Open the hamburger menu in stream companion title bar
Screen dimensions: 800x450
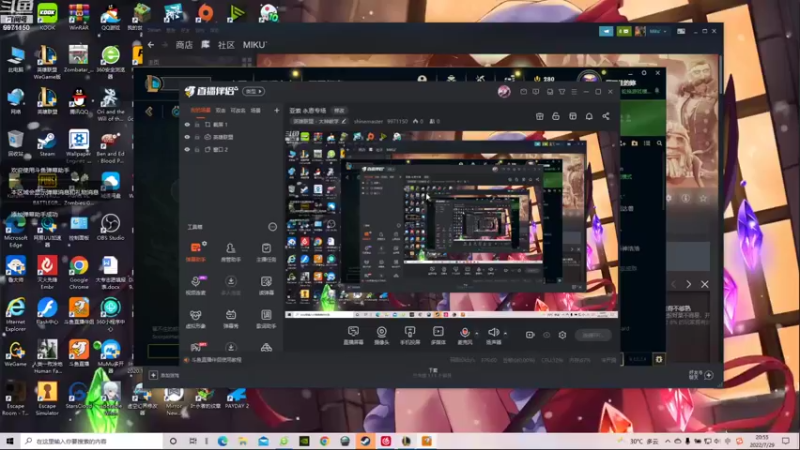pyautogui.click(x=574, y=92)
